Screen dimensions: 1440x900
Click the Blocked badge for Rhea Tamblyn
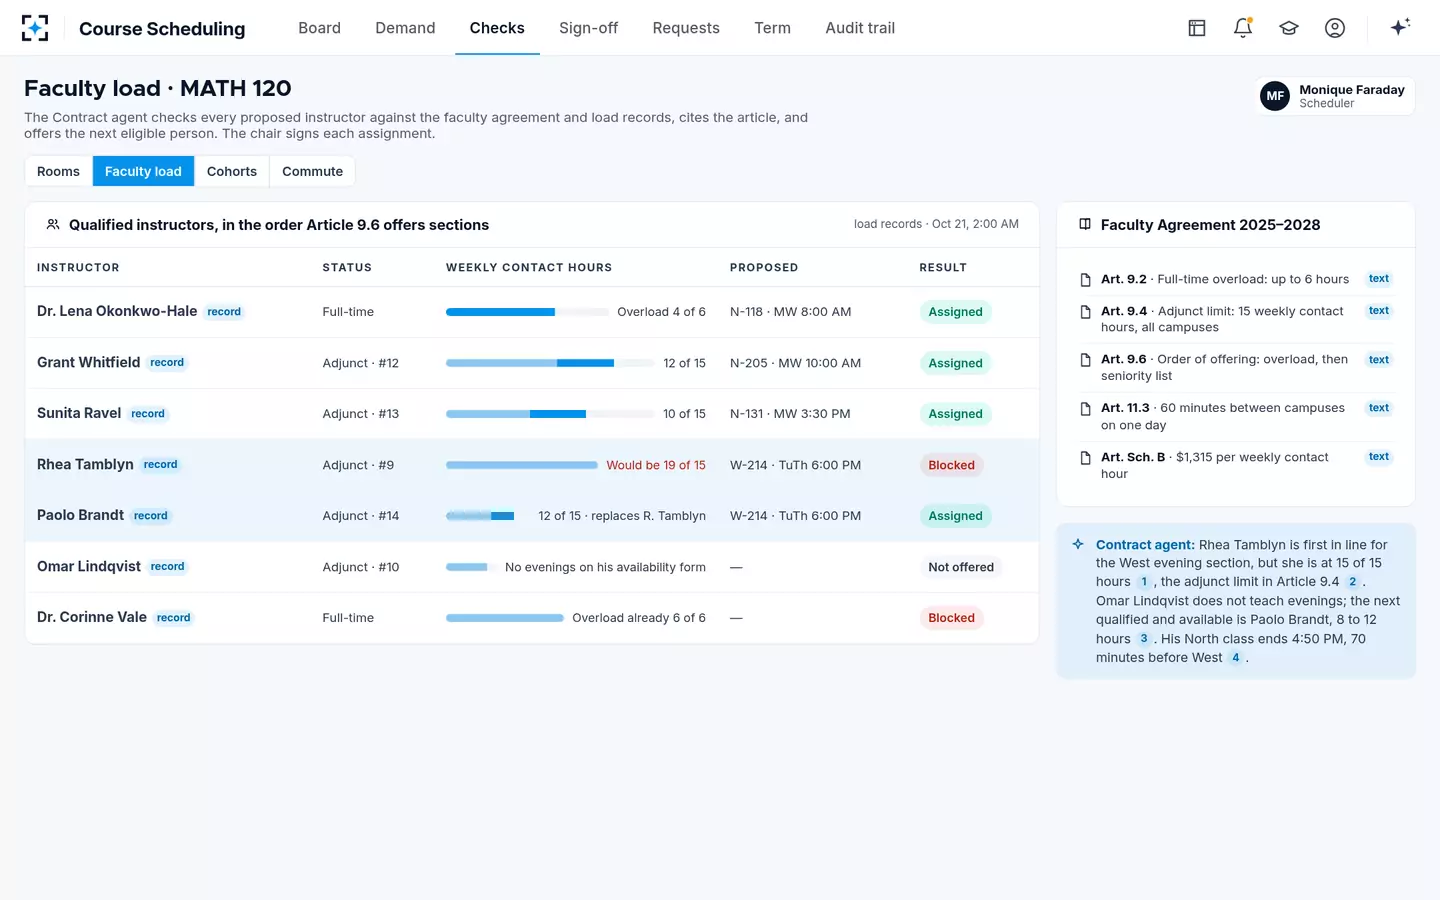pyautogui.click(x=951, y=465)
